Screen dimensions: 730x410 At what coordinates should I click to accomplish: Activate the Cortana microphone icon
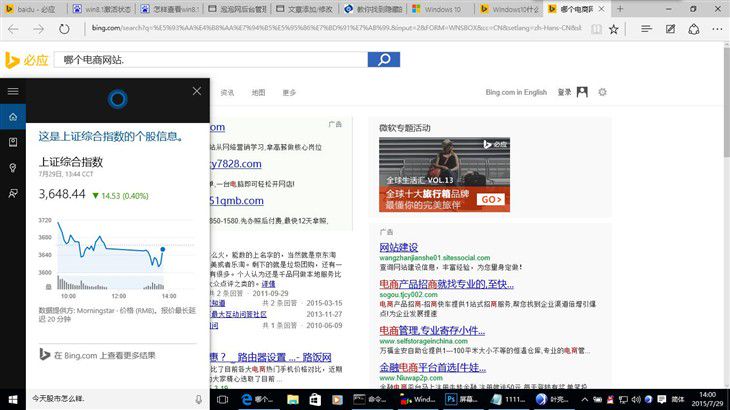pos(199,399)
